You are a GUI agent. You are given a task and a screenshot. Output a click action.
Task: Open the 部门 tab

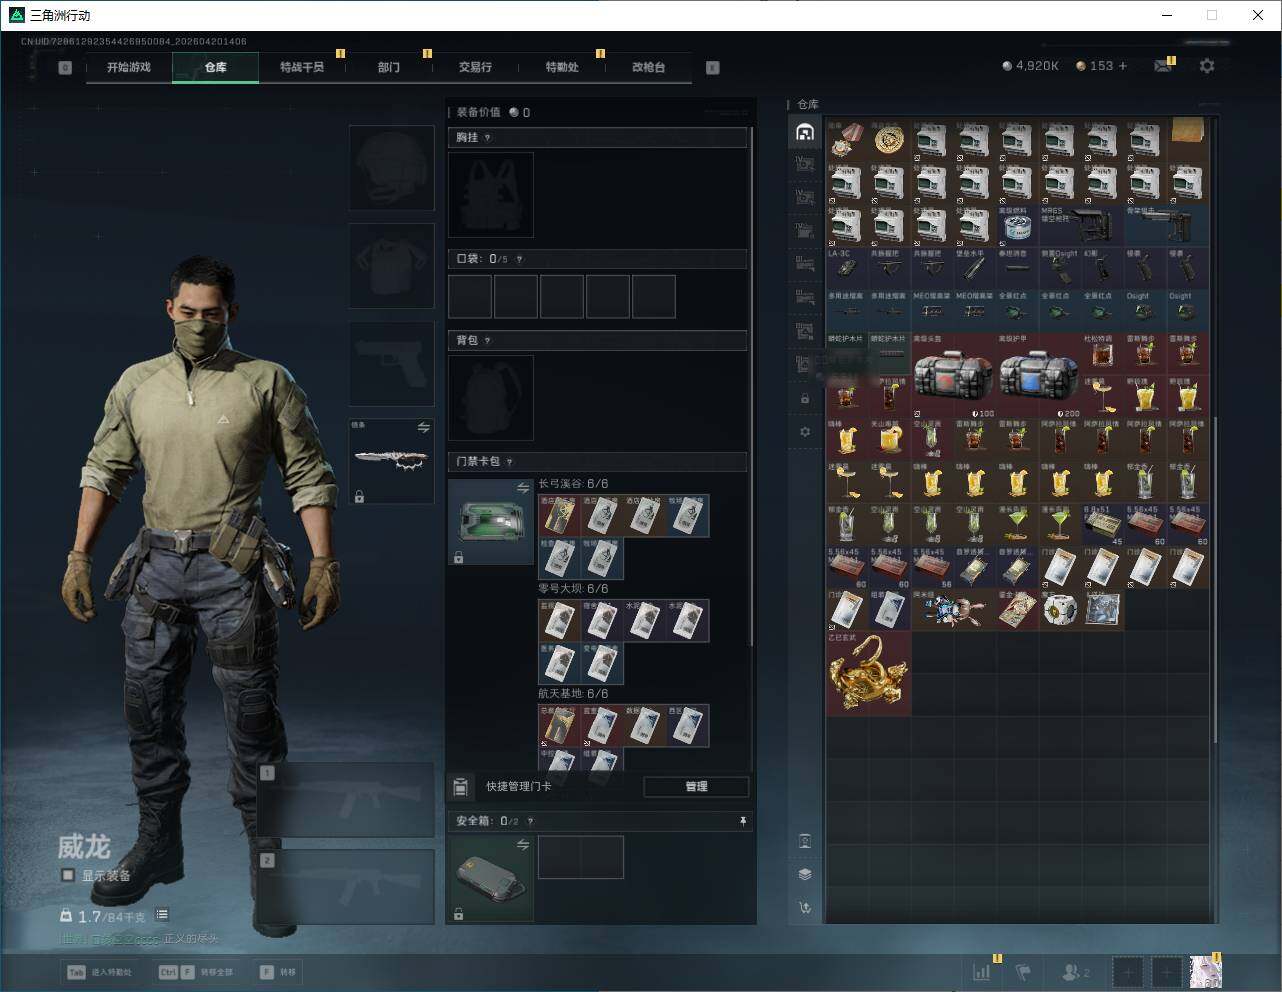pyautogui.click(x=389, y=67)
